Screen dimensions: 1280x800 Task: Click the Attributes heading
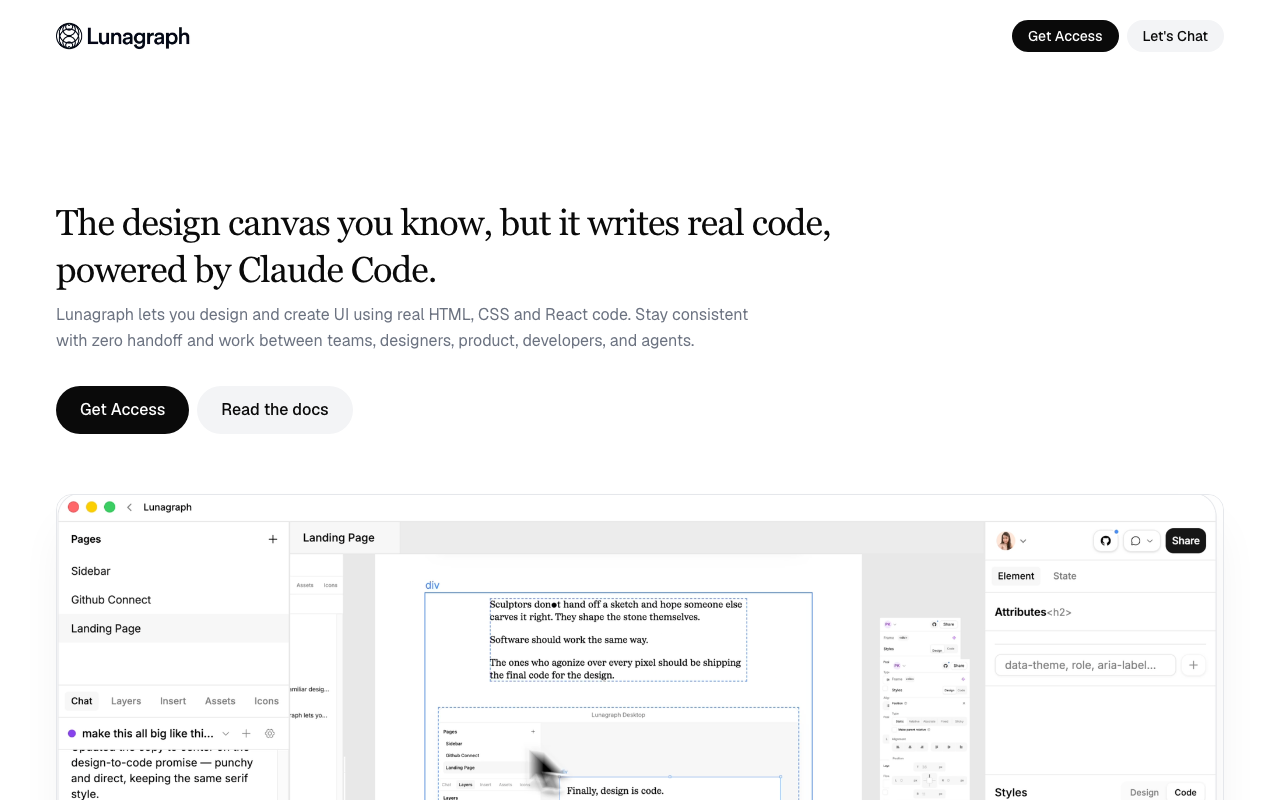tap(1020, 612)
